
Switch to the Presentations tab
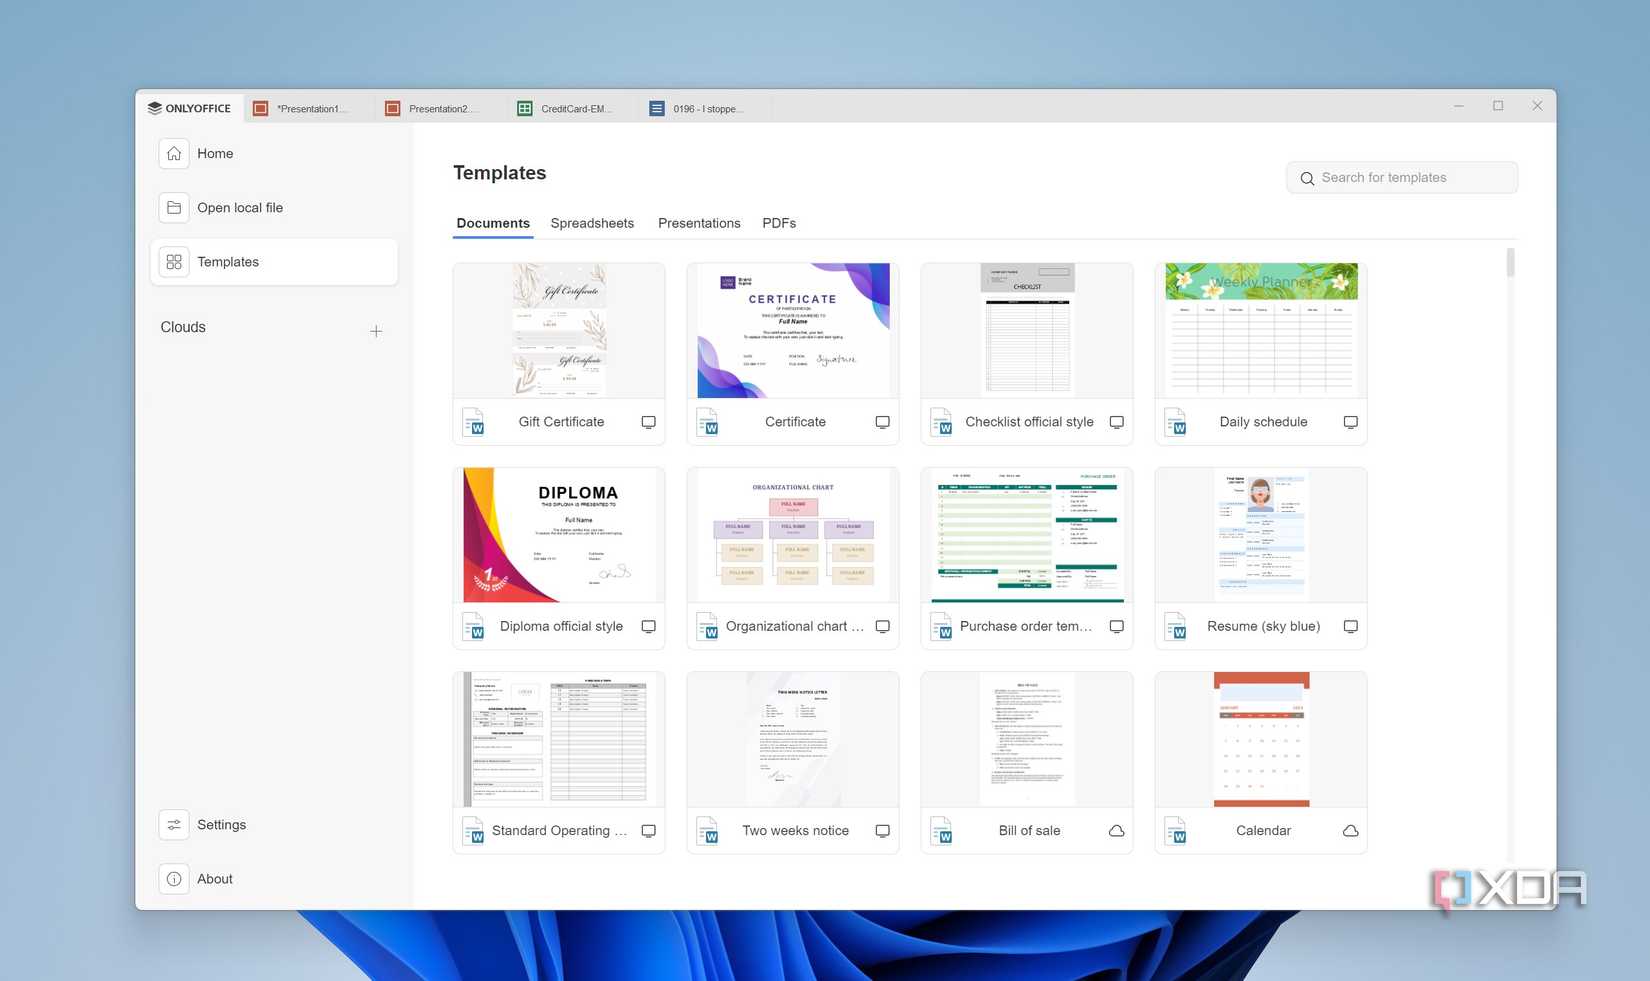click(699, 223)
